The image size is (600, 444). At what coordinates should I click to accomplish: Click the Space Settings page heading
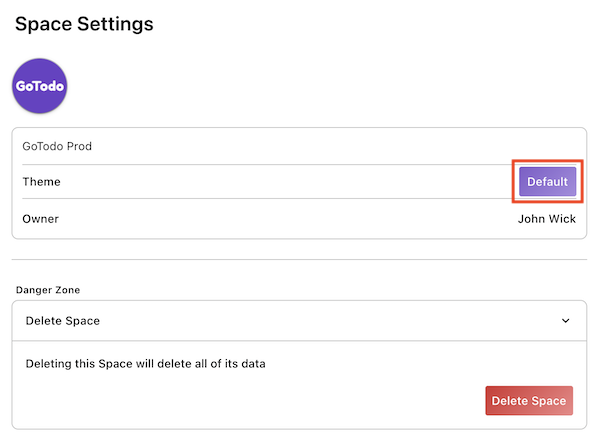84,23
